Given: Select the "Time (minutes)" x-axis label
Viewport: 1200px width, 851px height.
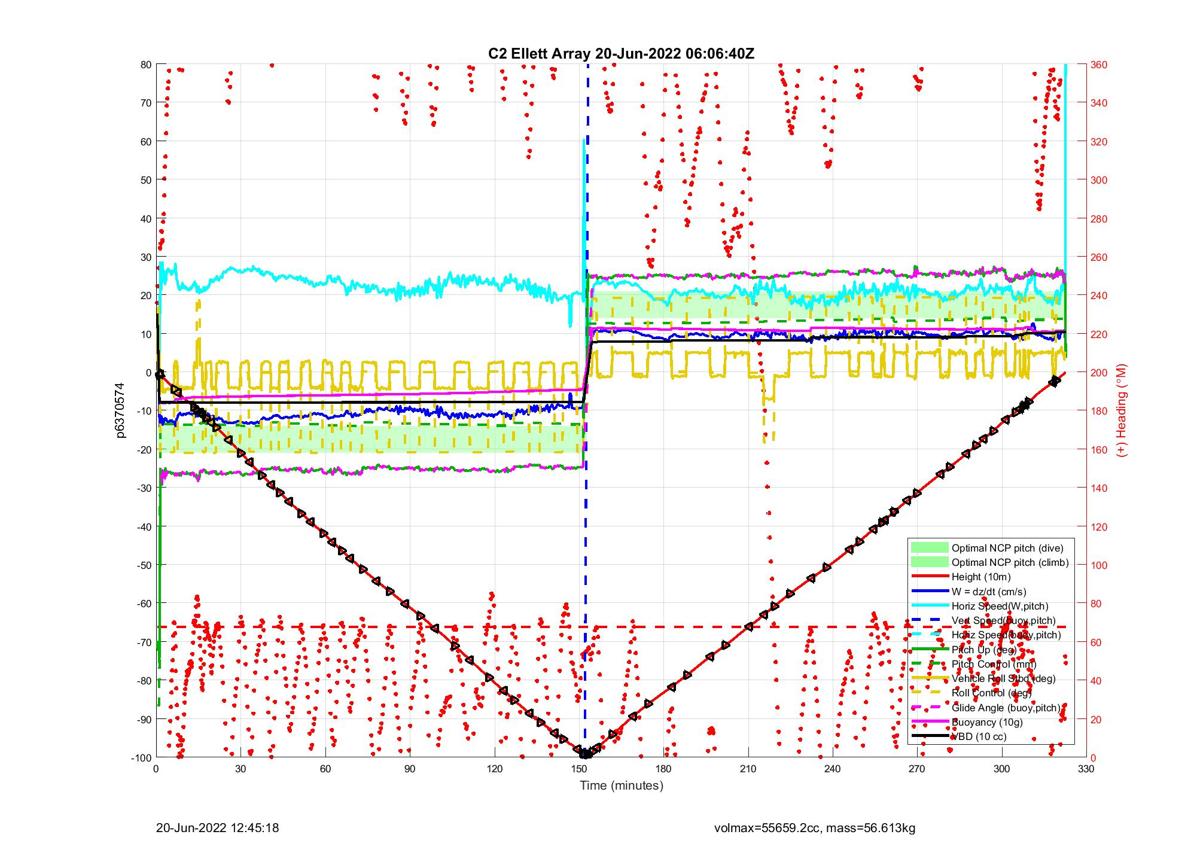Looking at the screenshot, I should (621, 786).
